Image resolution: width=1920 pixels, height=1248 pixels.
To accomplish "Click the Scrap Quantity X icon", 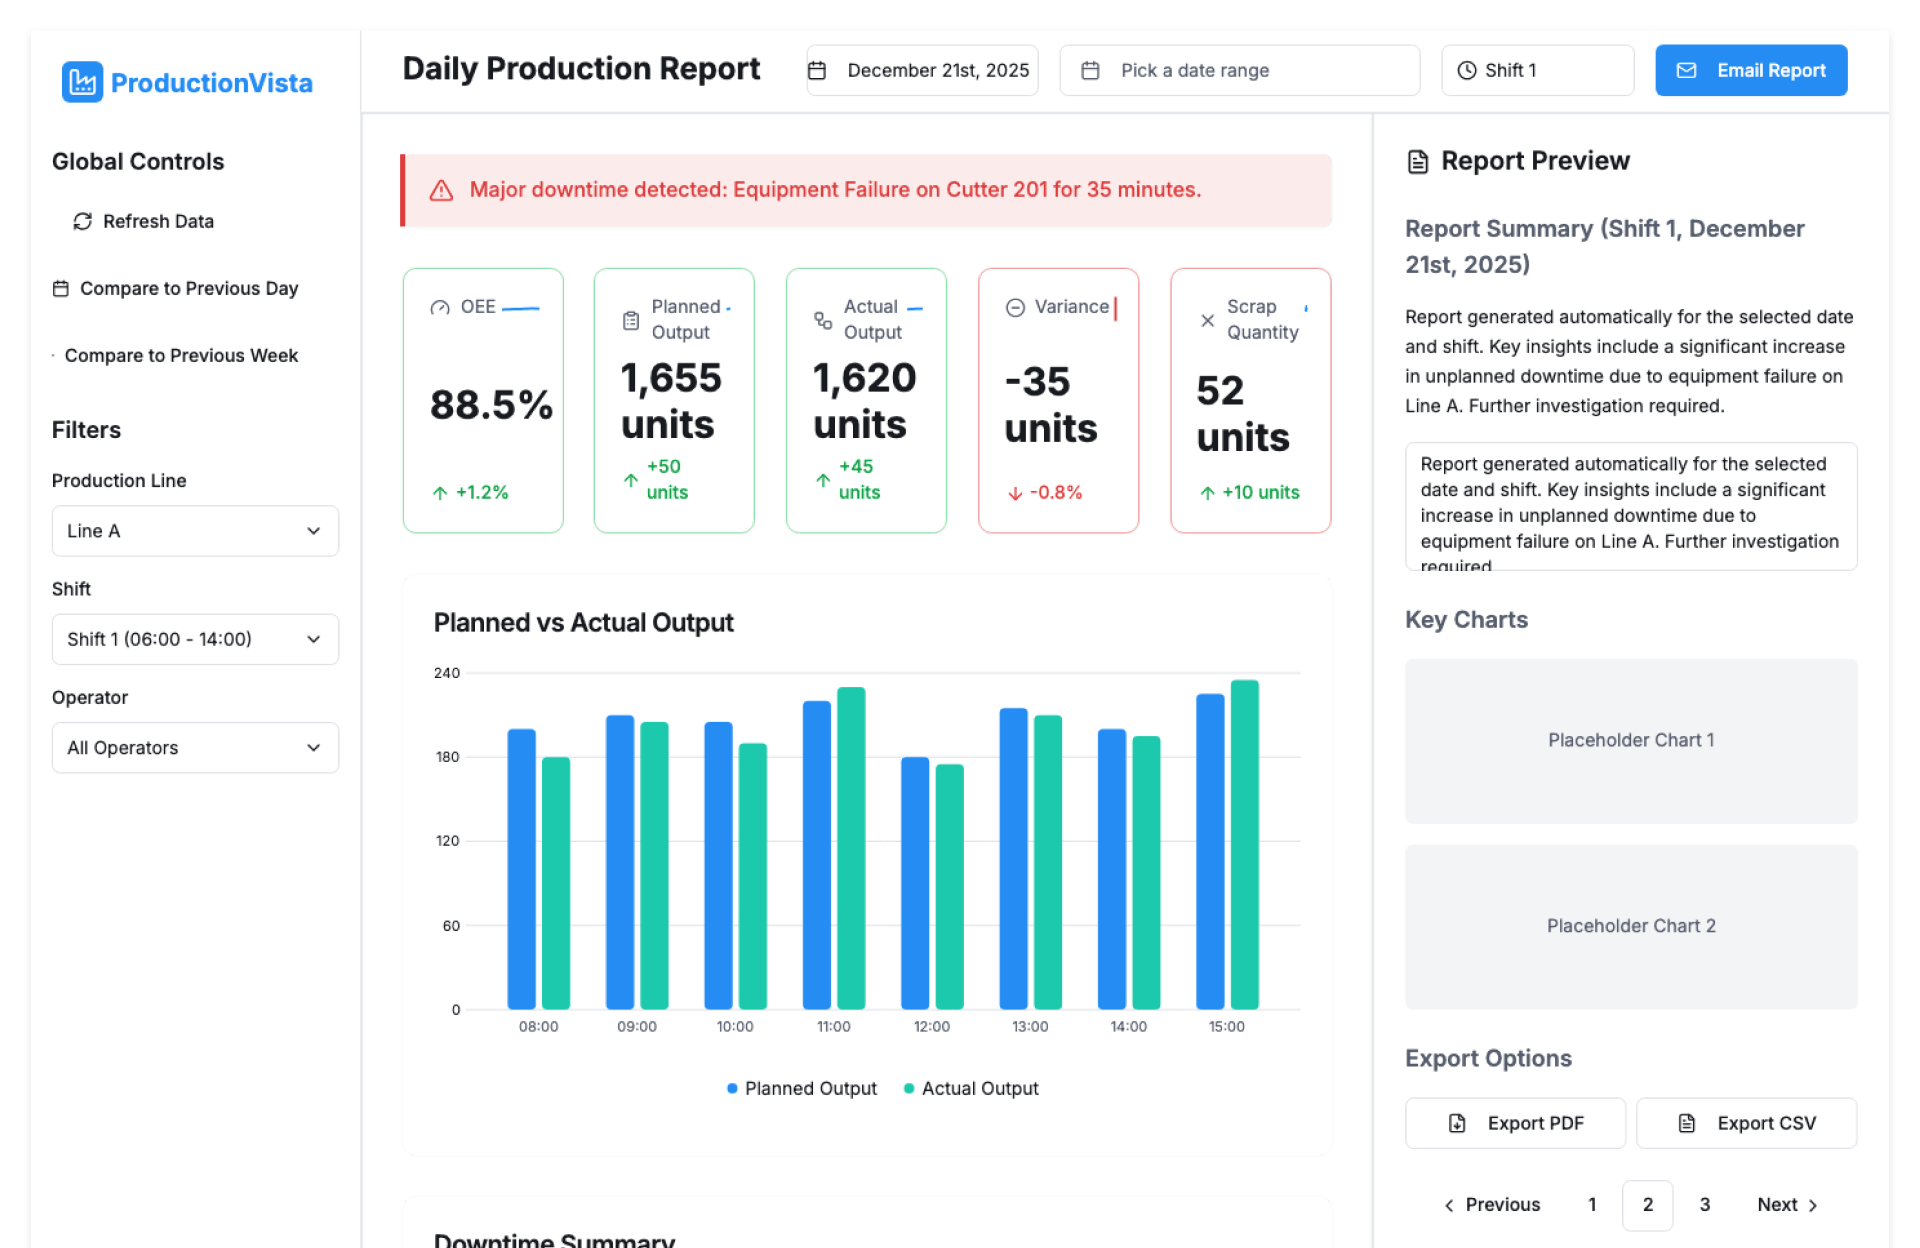I will (x=1207, y=320).
